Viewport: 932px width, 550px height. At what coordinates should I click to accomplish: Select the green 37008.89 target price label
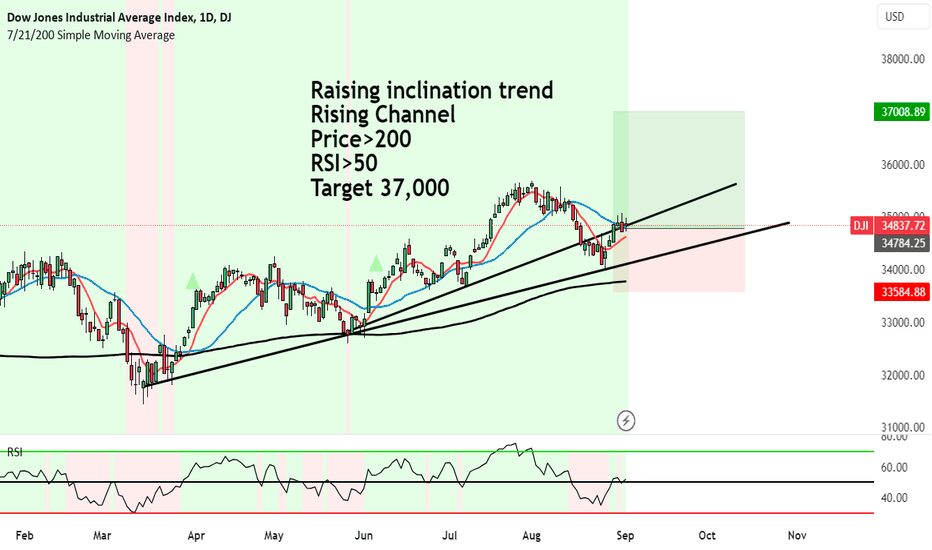point(902,112)
